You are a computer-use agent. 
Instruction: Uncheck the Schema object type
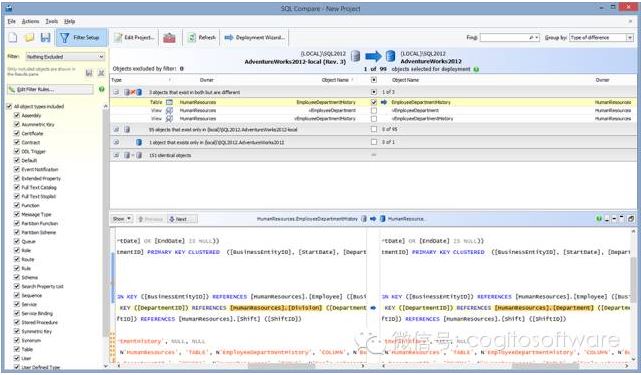17,277
